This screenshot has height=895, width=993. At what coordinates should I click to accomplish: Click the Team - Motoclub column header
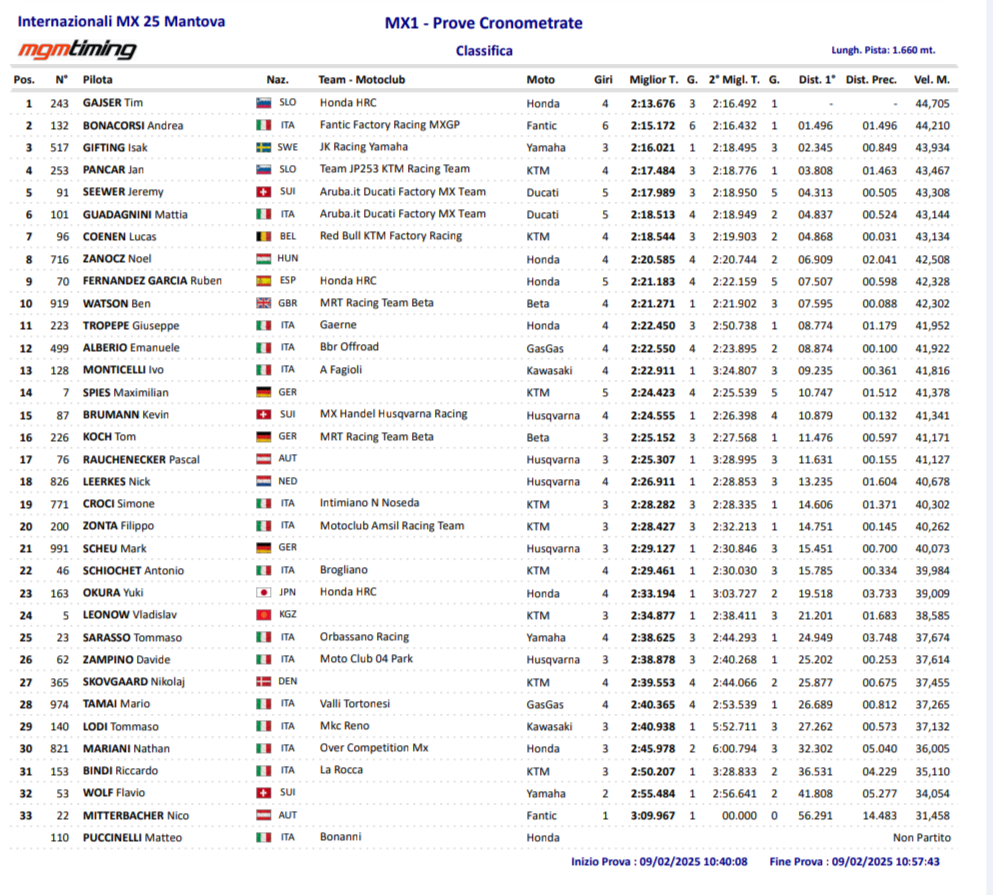(x=361, y=80)
